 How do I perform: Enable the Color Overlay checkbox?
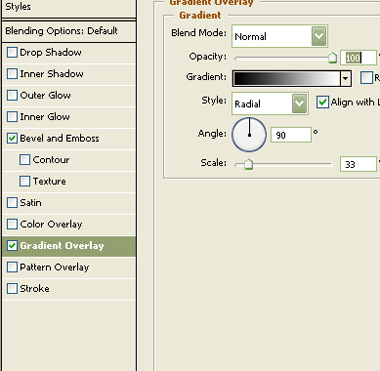[12, 224]
